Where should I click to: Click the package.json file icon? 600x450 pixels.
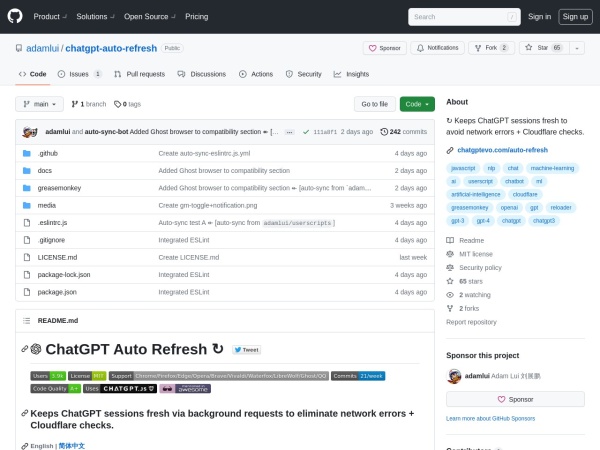click(27, 292)
